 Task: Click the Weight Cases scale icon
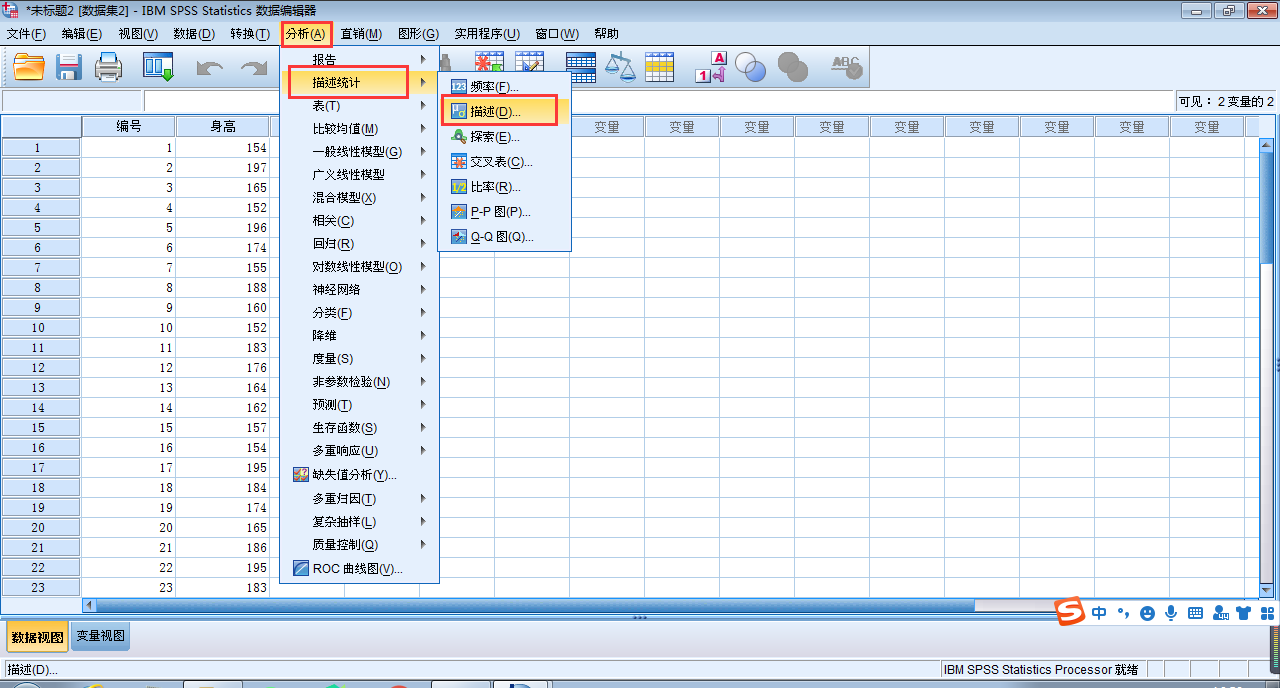click(x=620, y=67)
